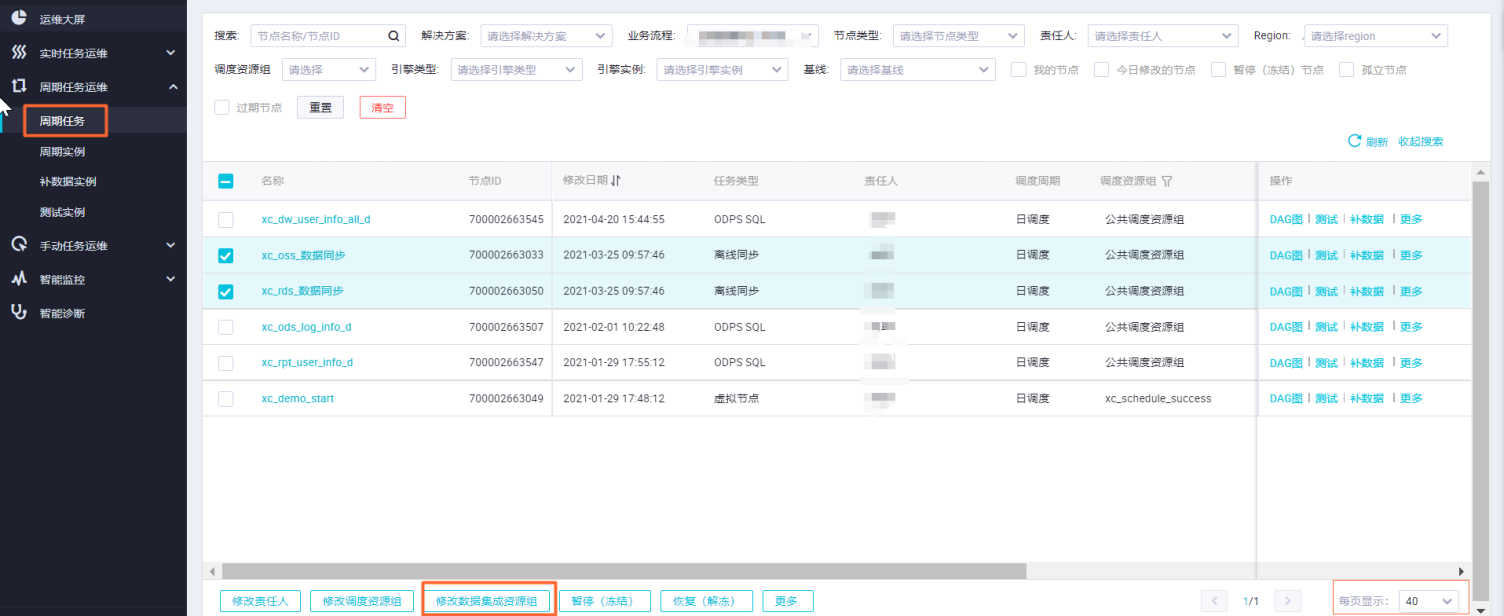Click the 实时任务运维 sidebar icon
The height and width of the screenshot is (616, 1504).
[19, 52]
